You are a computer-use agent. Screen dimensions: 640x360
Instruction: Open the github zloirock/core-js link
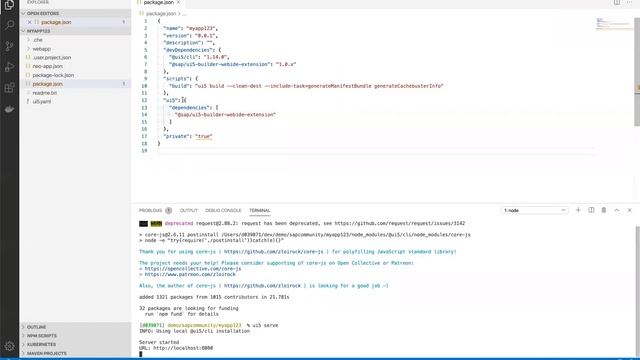click(273, 251)
